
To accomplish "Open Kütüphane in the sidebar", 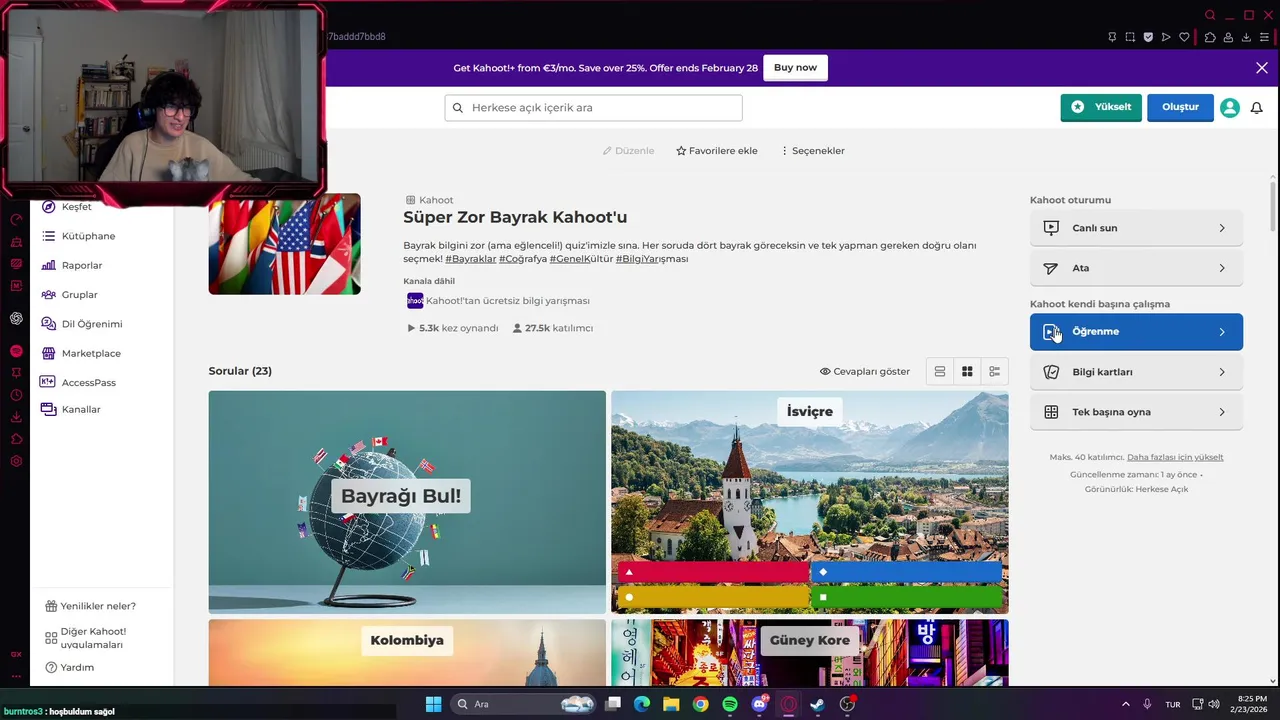I will (x=78, y=236).
